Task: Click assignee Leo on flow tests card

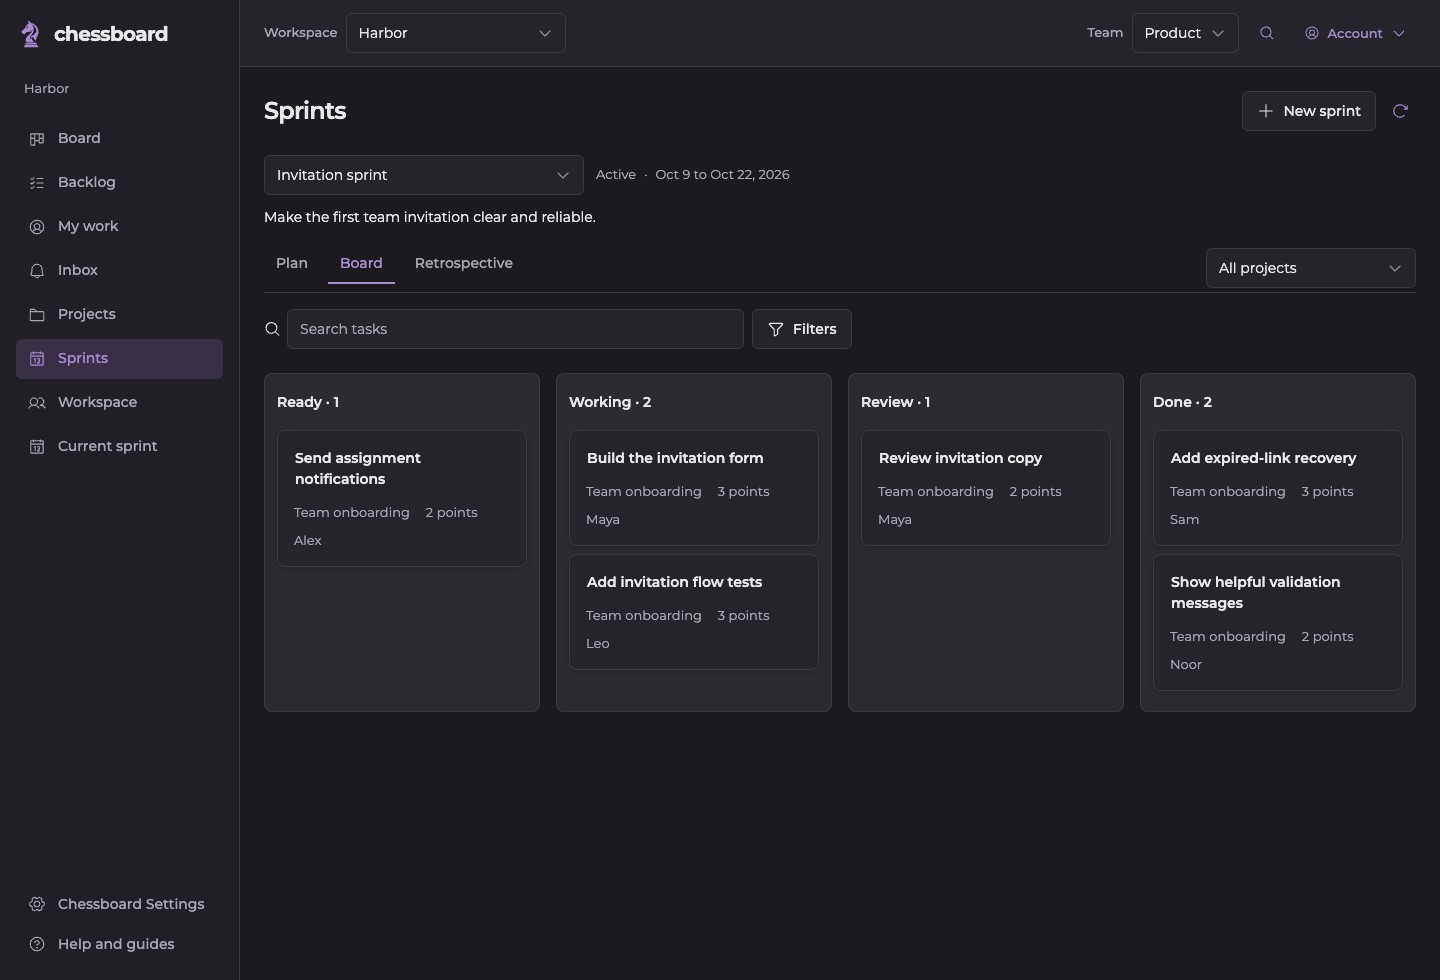Action: pyautogui.click(x=598, y=644)
